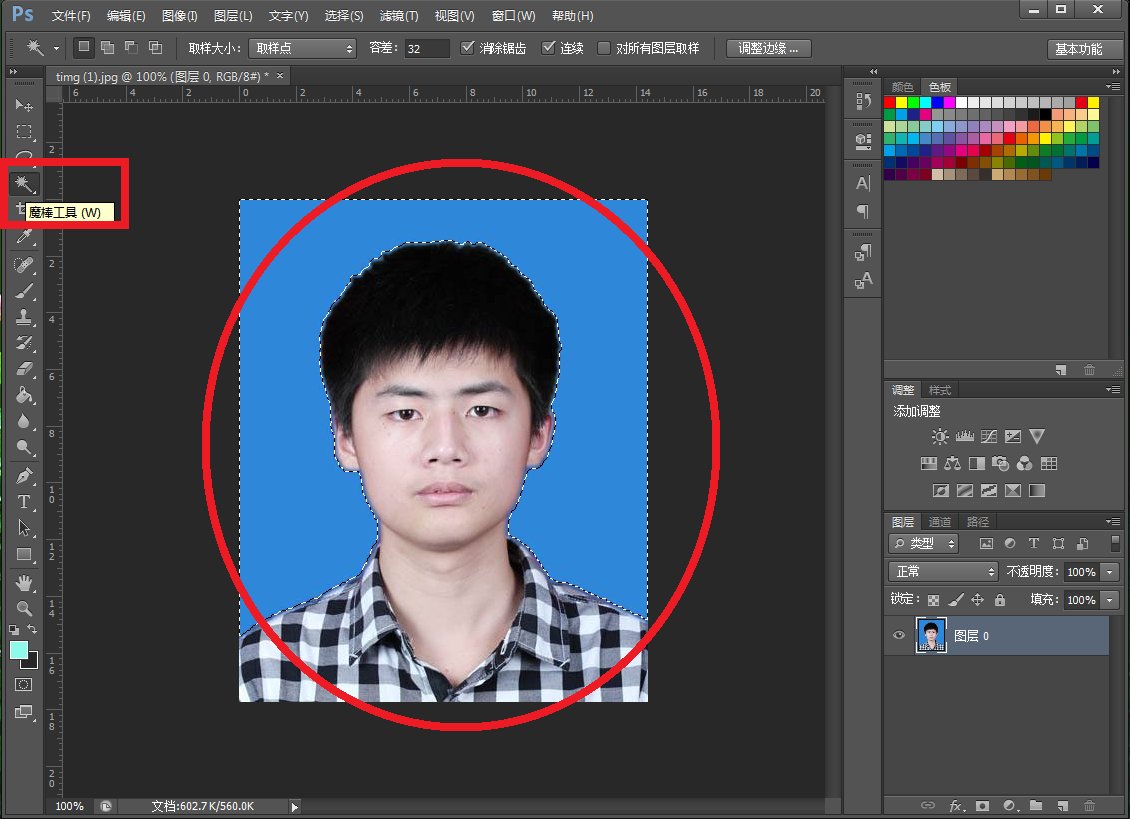Hide 图层 0 using the eye icon
Screen dimensions: 1130x819
pos(898,636)
